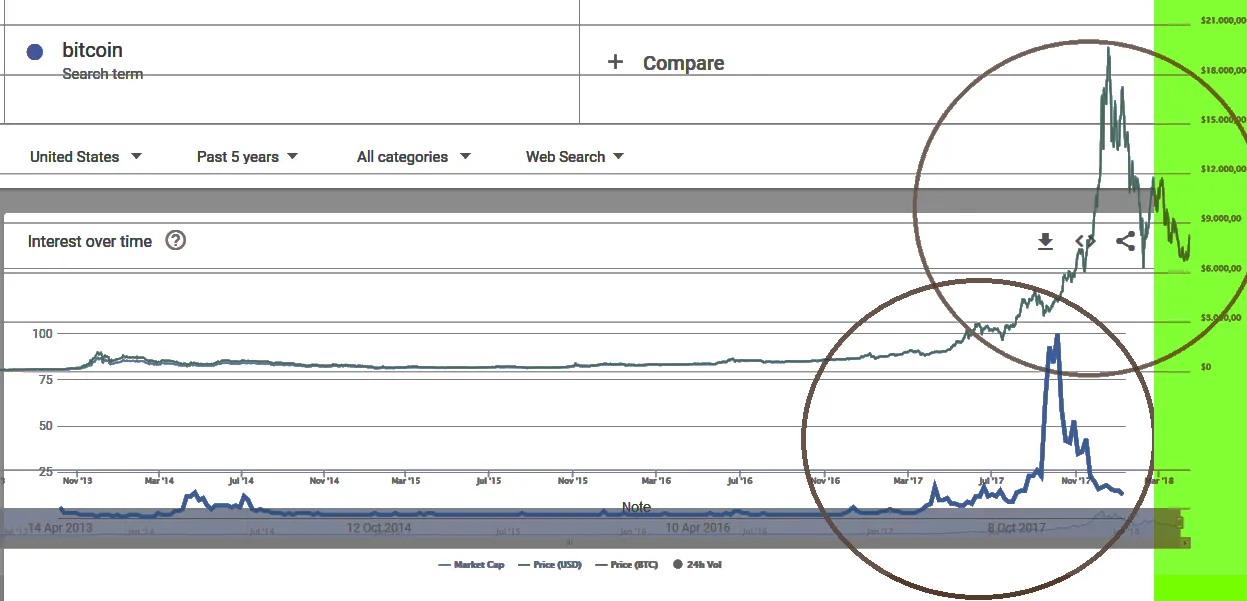
Task: Open the help icon next to Interest over time
Action: point(175,240)
